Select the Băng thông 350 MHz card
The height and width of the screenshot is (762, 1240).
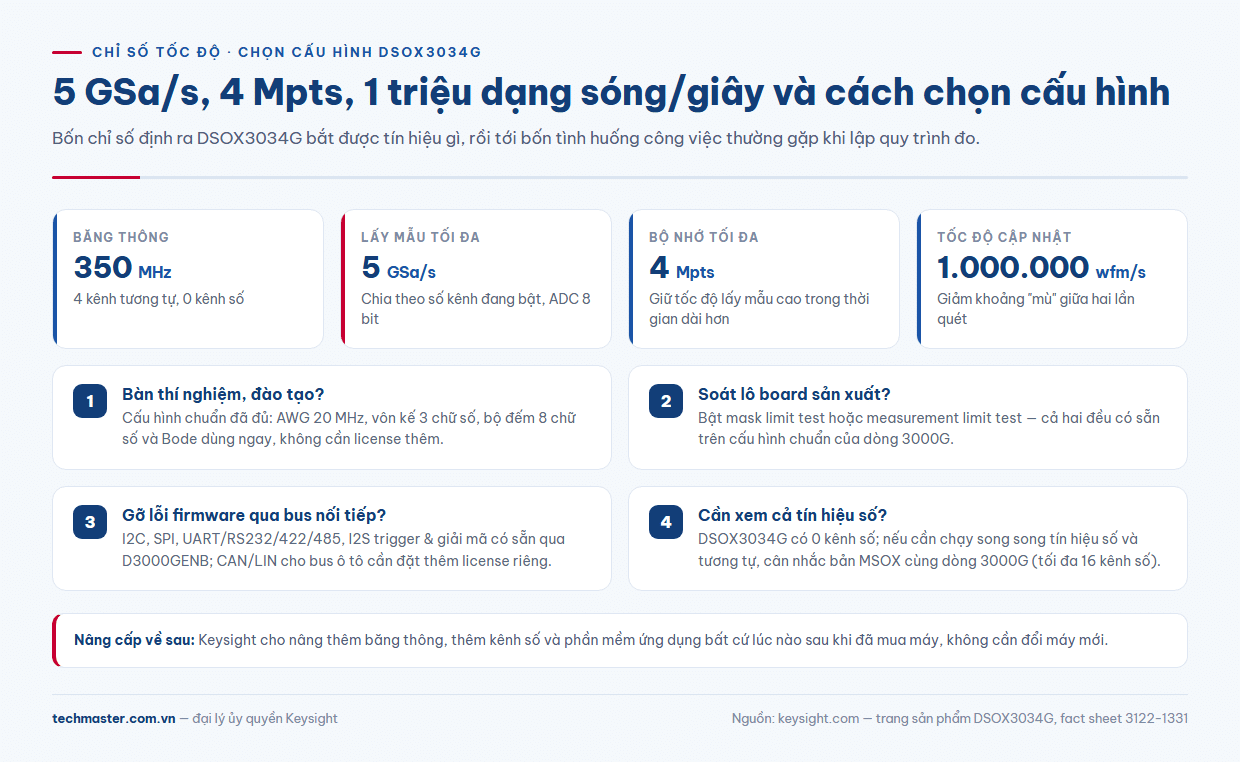coord(188,279)
